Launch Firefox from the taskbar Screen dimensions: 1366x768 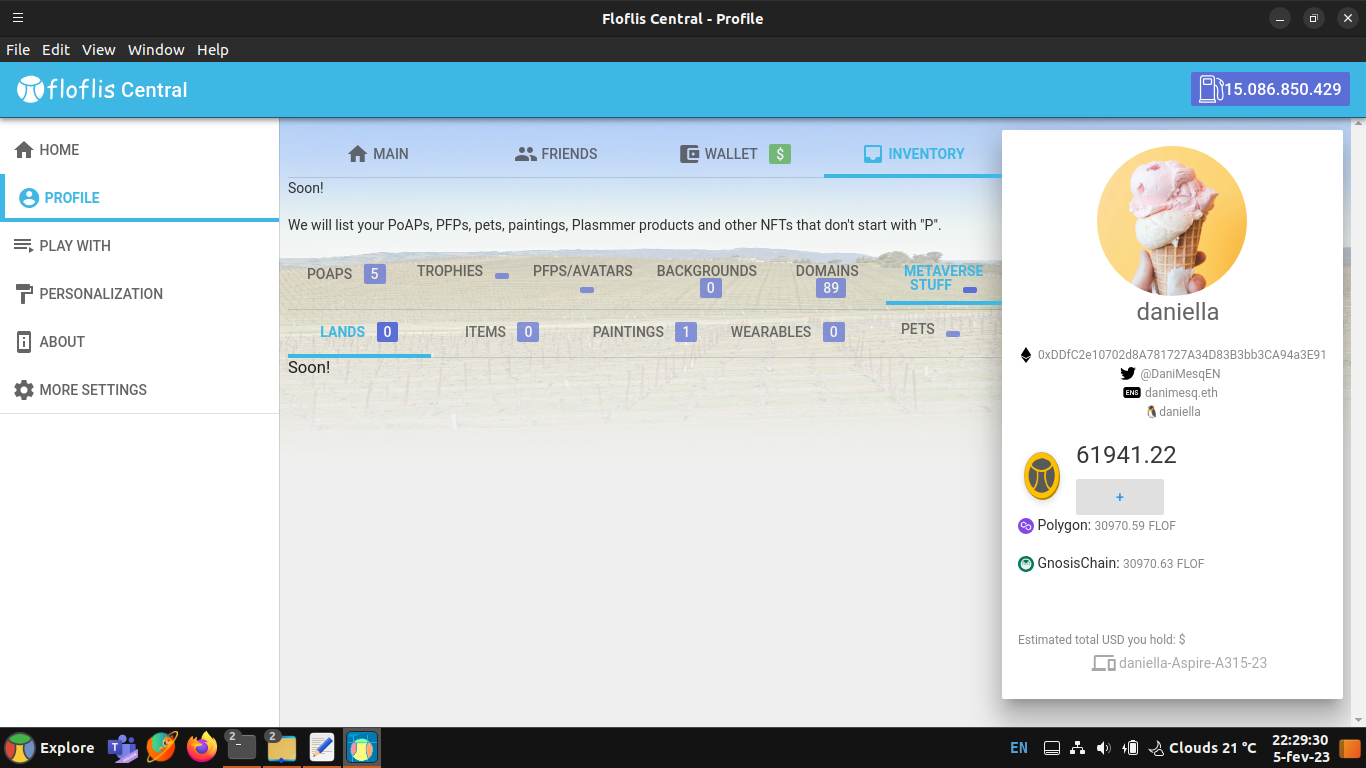[202, 748]
